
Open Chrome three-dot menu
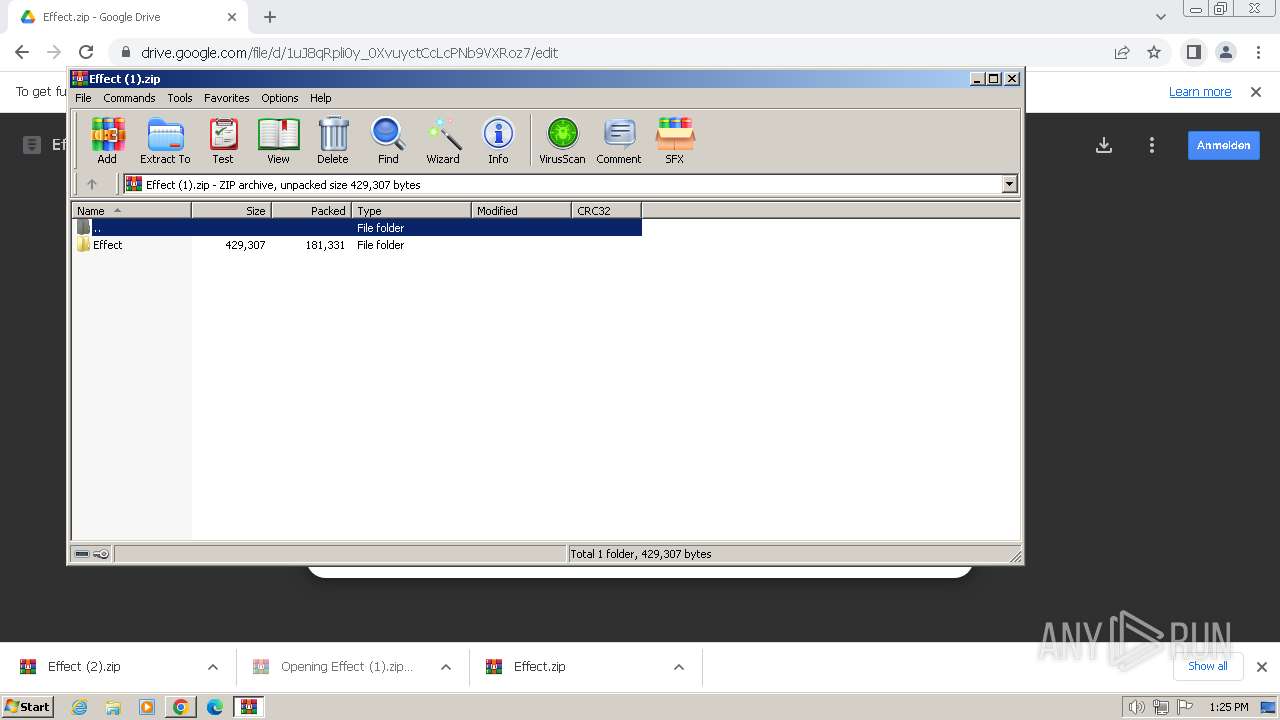click(1257, 52)
